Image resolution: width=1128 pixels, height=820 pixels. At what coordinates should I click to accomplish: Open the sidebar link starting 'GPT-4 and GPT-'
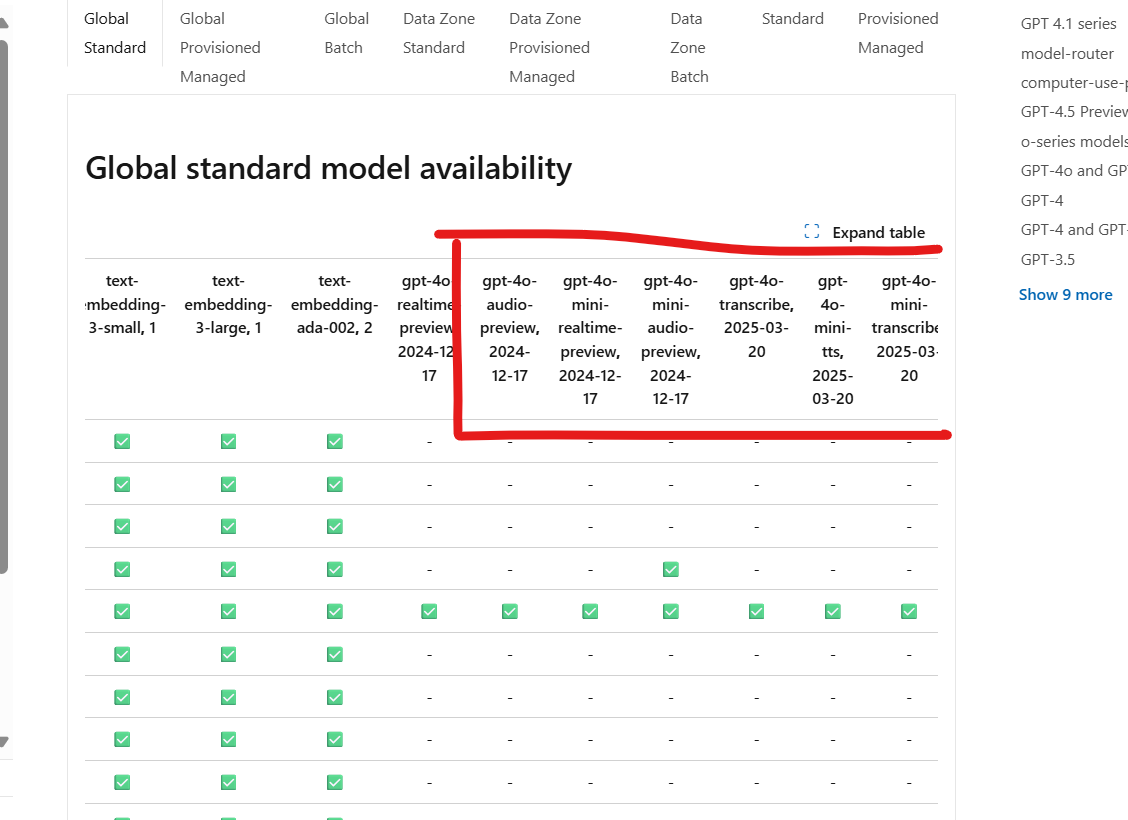[x=1073, y=229]
